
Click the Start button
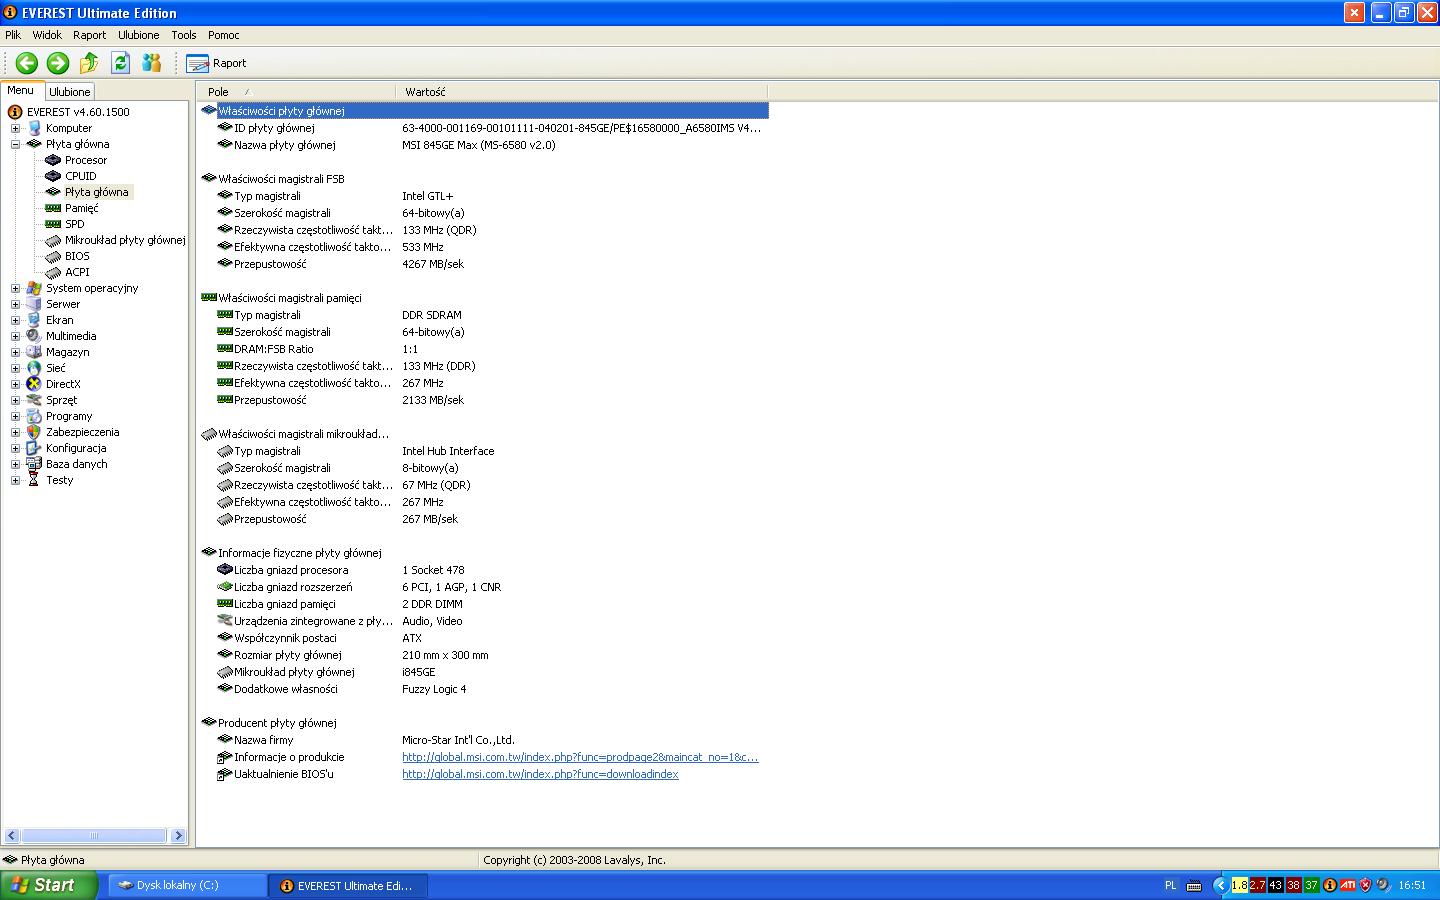[49, 885]
